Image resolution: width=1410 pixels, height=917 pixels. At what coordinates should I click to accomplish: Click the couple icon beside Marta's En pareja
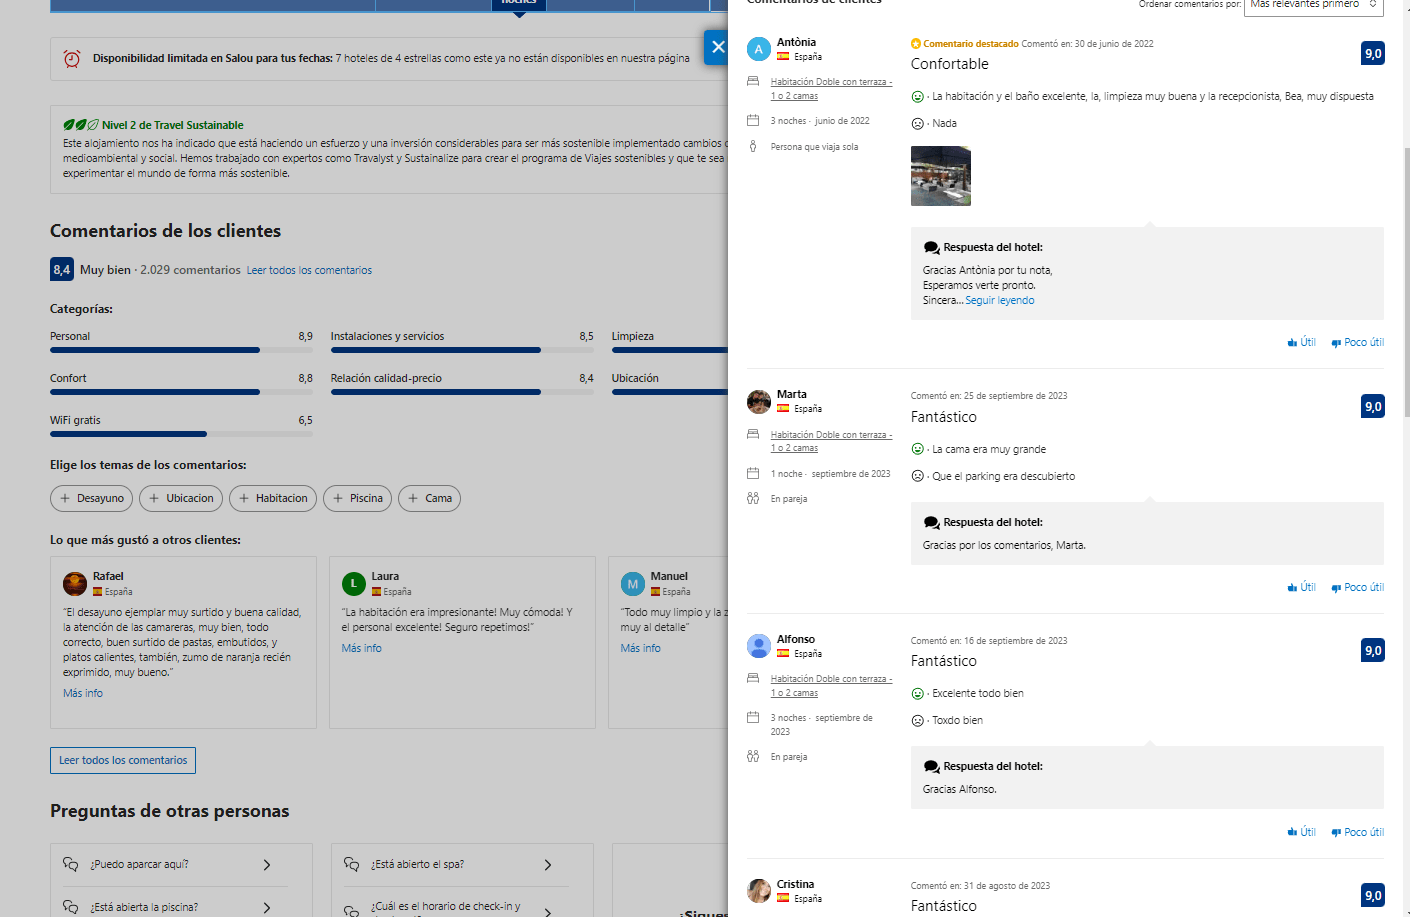(753, 498)
